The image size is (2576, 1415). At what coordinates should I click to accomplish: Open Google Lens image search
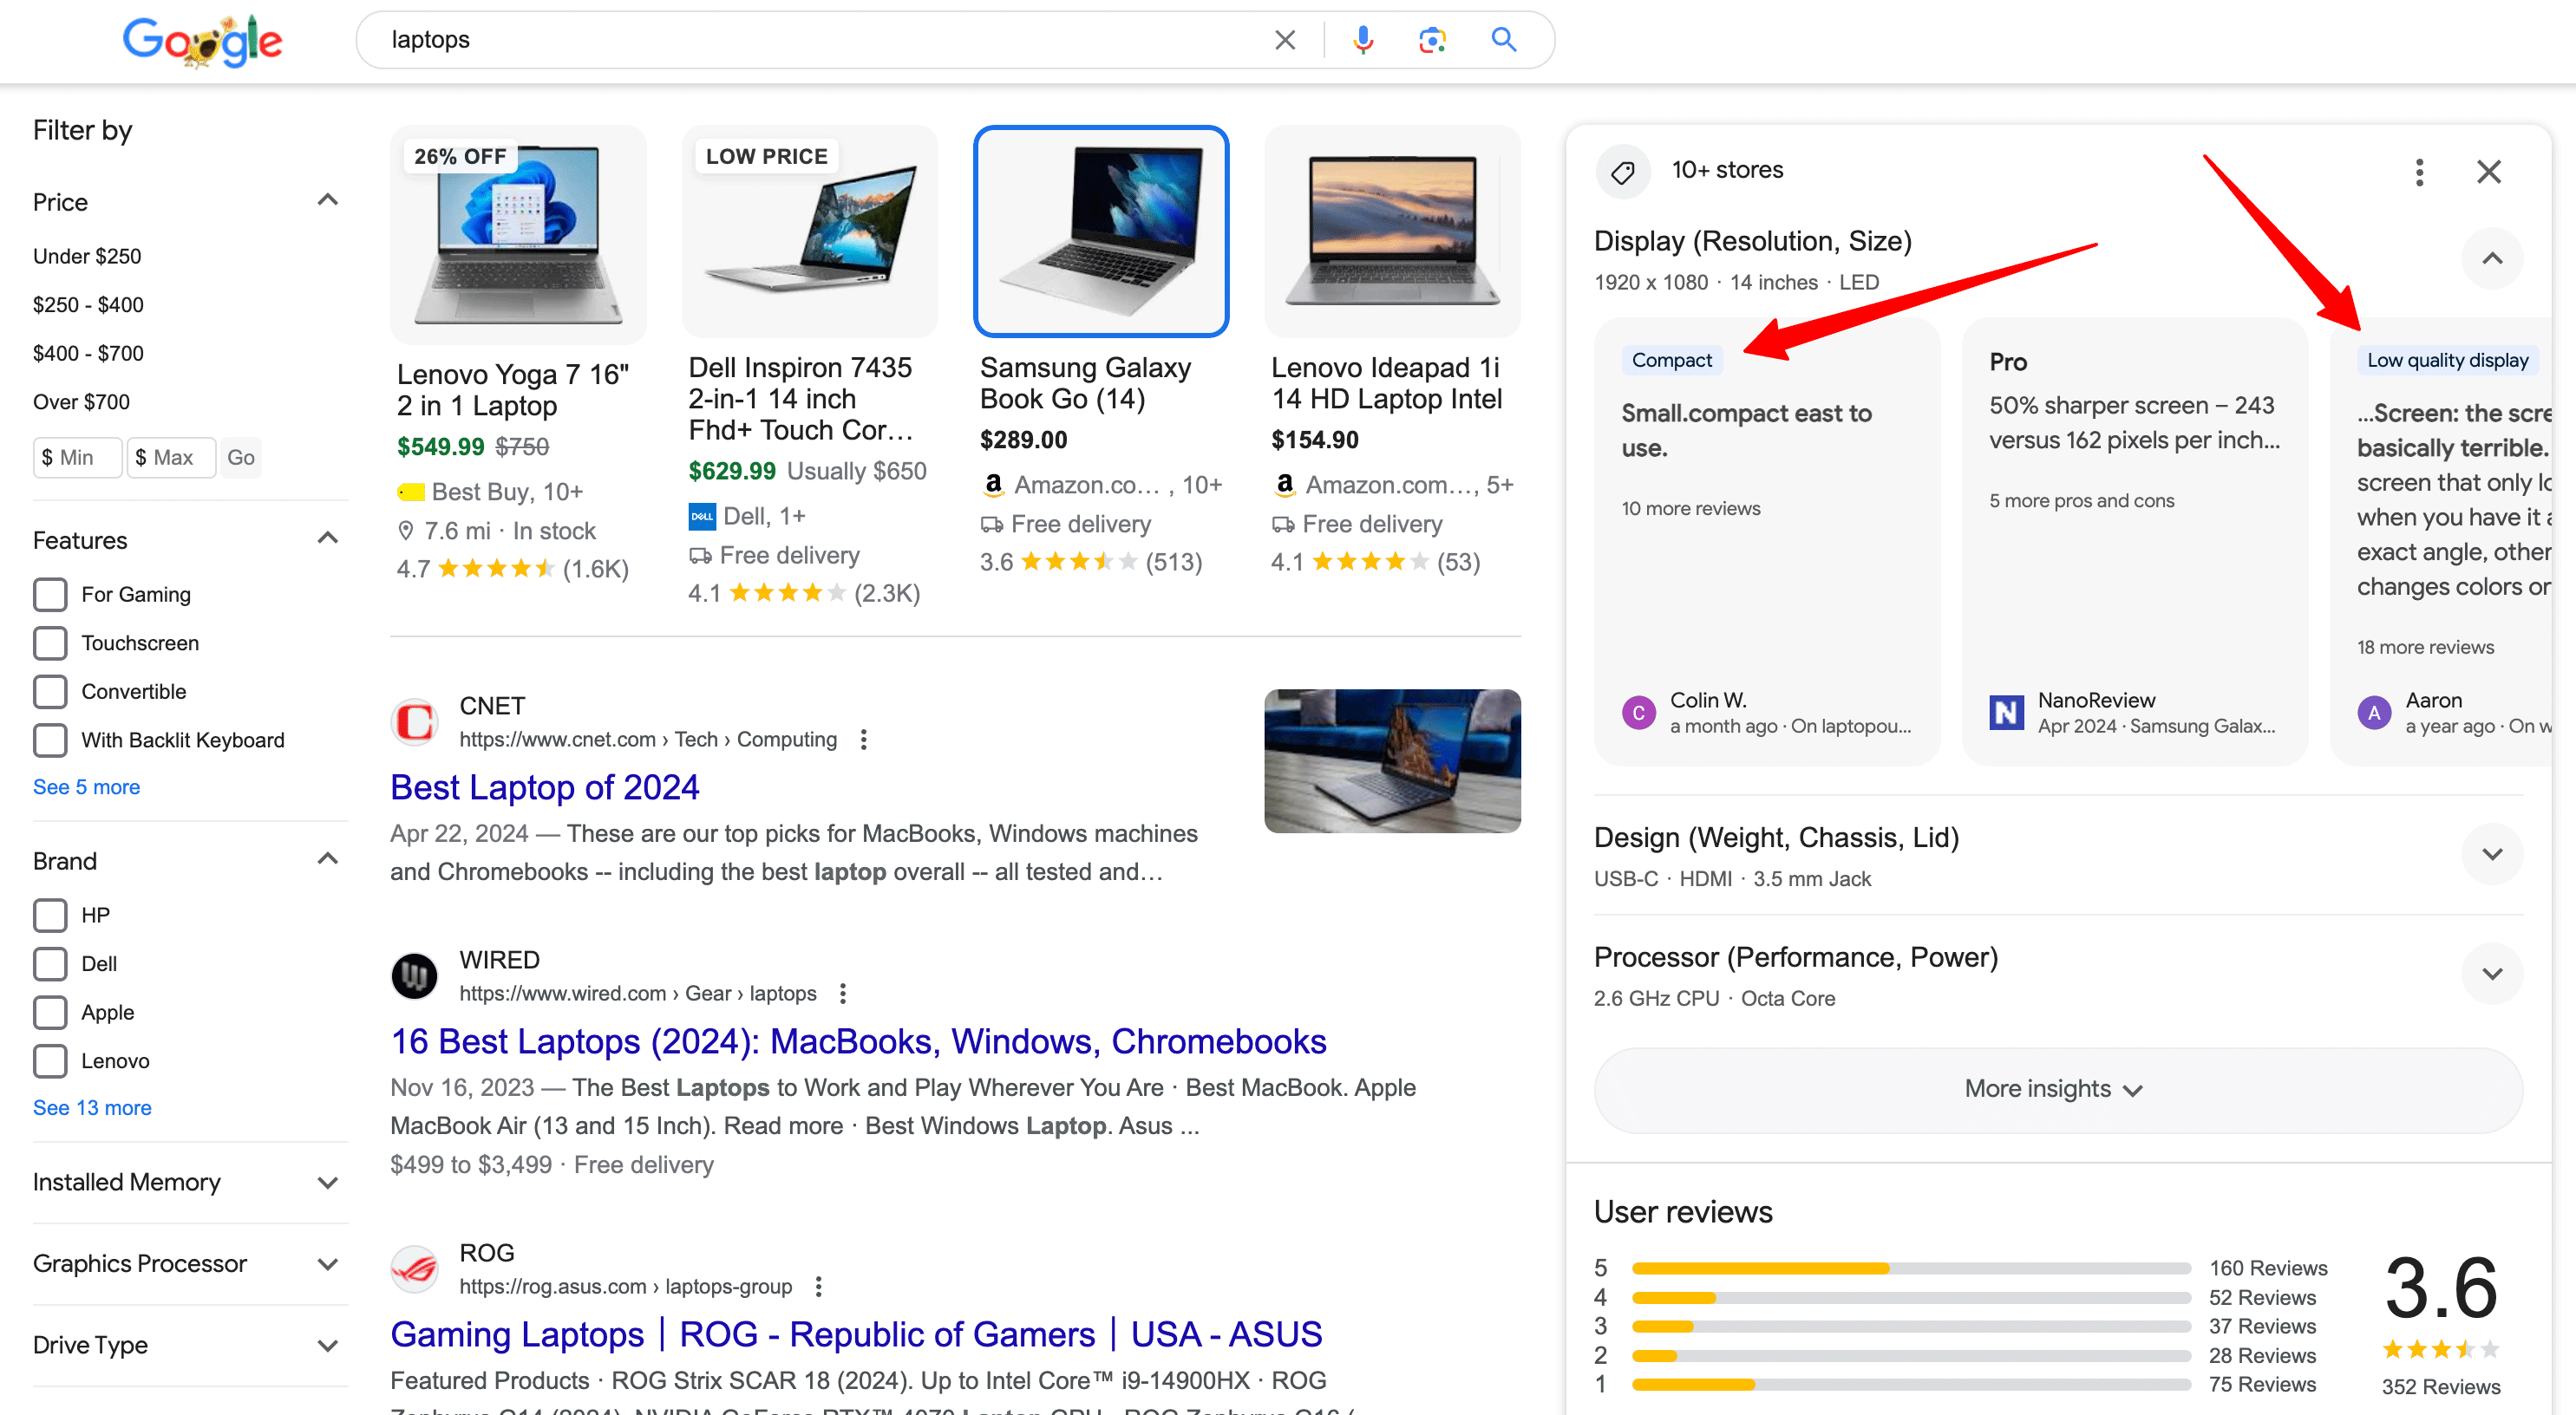pyautogui.click(x=1432, y=40)
